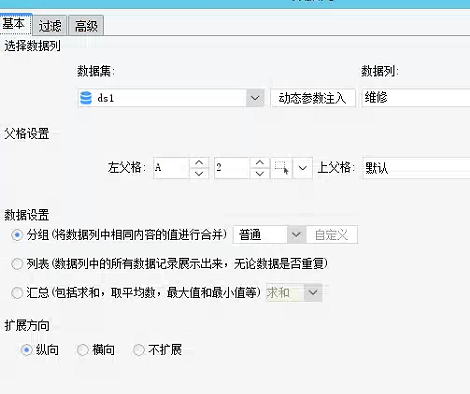
Task: Open the 求和 summary dropdown
Action: tap(313, 293)
